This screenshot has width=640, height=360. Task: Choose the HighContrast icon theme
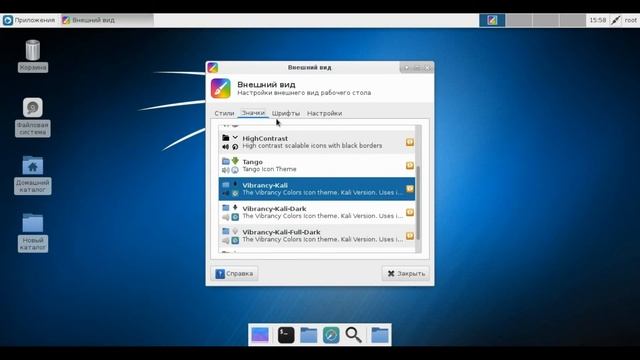click(317, 142)
